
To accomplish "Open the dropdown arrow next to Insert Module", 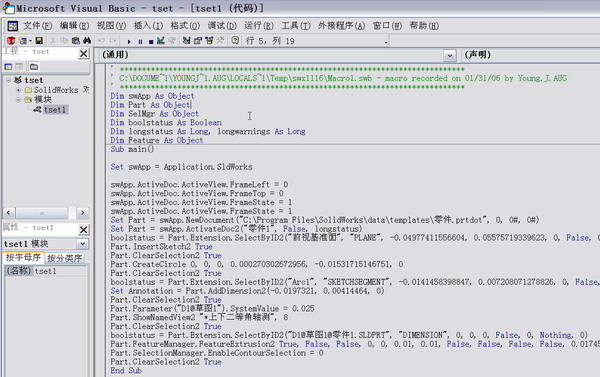I will tap(30, 41).
